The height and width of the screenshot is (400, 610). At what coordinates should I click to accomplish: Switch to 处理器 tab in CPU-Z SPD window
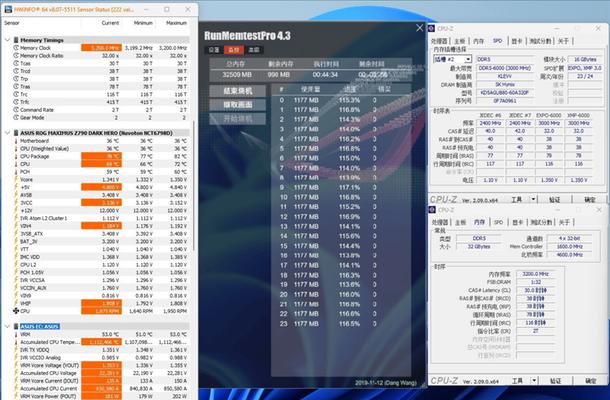pyautogui.click(x=439, y=41)
